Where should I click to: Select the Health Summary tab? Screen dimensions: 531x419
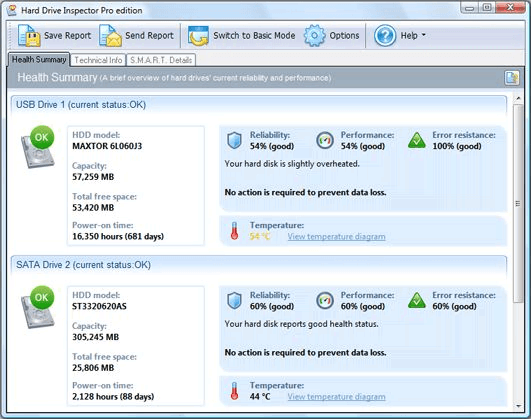[x=39, y=59]
